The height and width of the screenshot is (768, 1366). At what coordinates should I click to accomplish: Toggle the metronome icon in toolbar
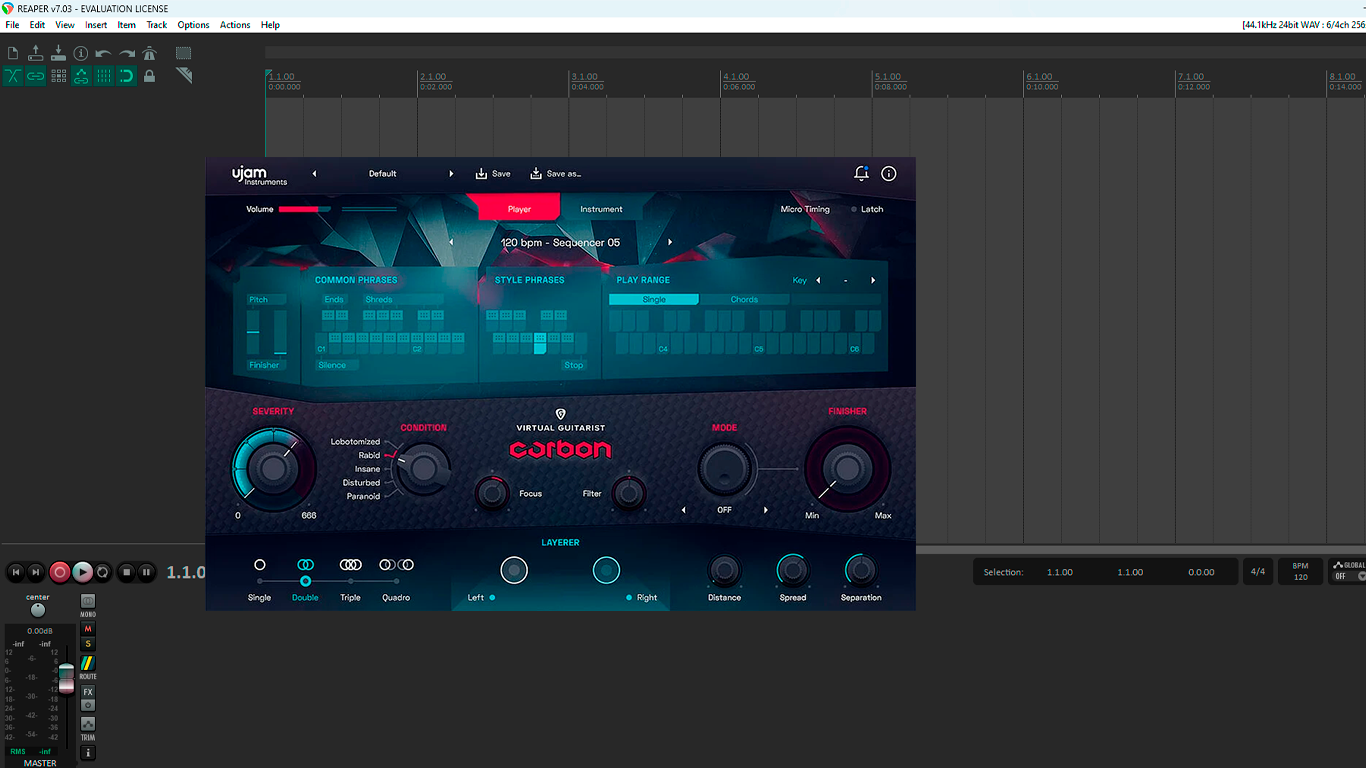pos(150,53)
